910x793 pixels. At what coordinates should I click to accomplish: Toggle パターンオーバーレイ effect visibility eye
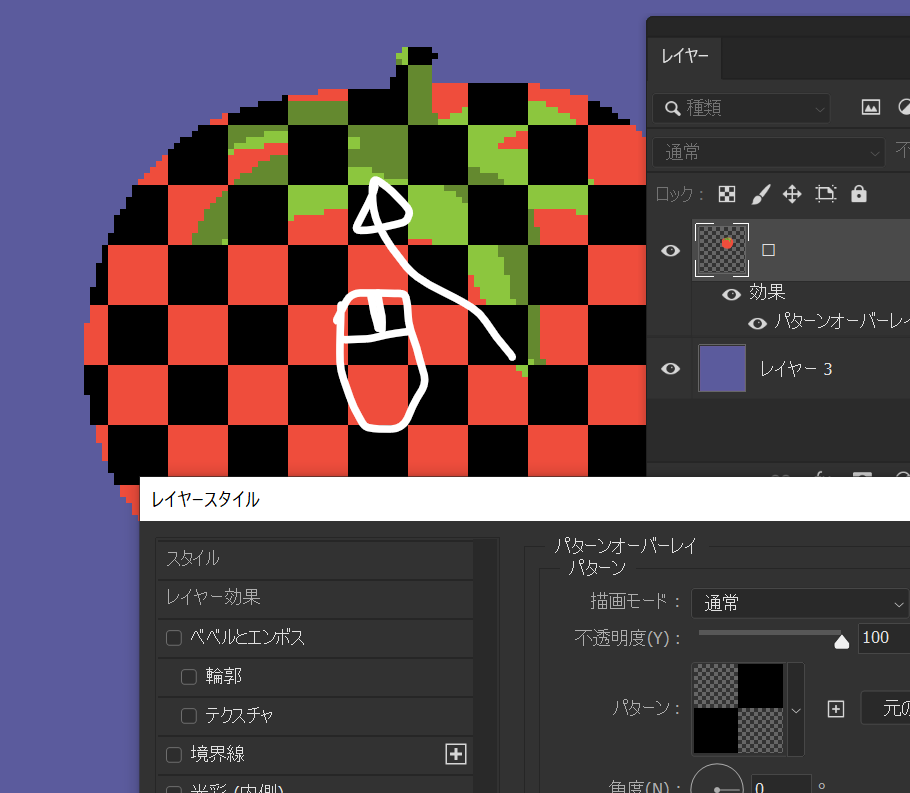pyautogui.click(x=757, y=322)
